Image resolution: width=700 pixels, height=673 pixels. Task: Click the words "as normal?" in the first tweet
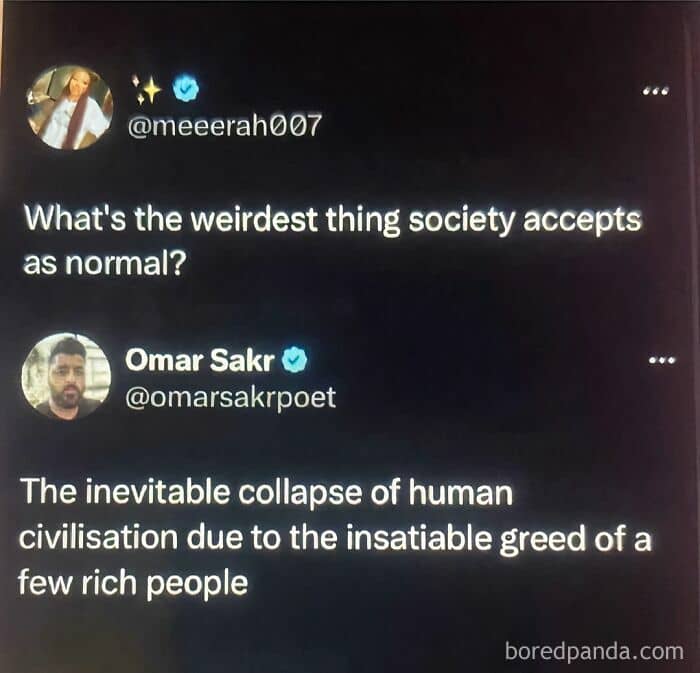tap(104, 264)
